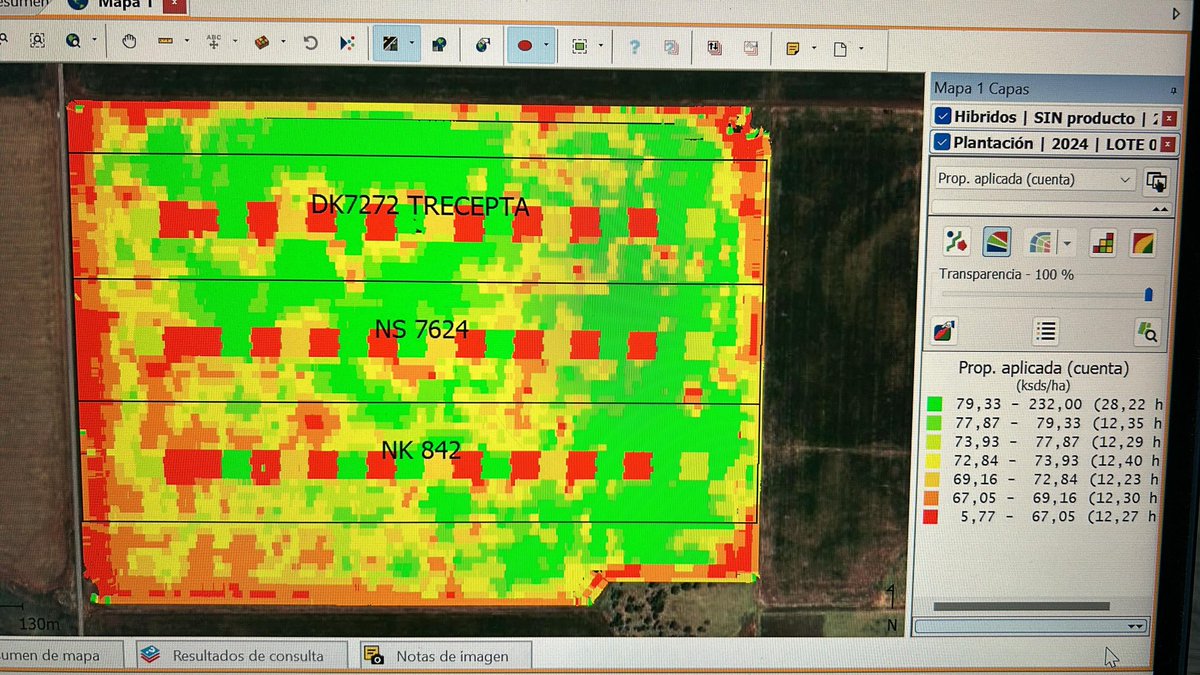Select the zoom extents magnifier-frame tool
This screenshot has height=675, width=1200.
[x=37, y=41]
